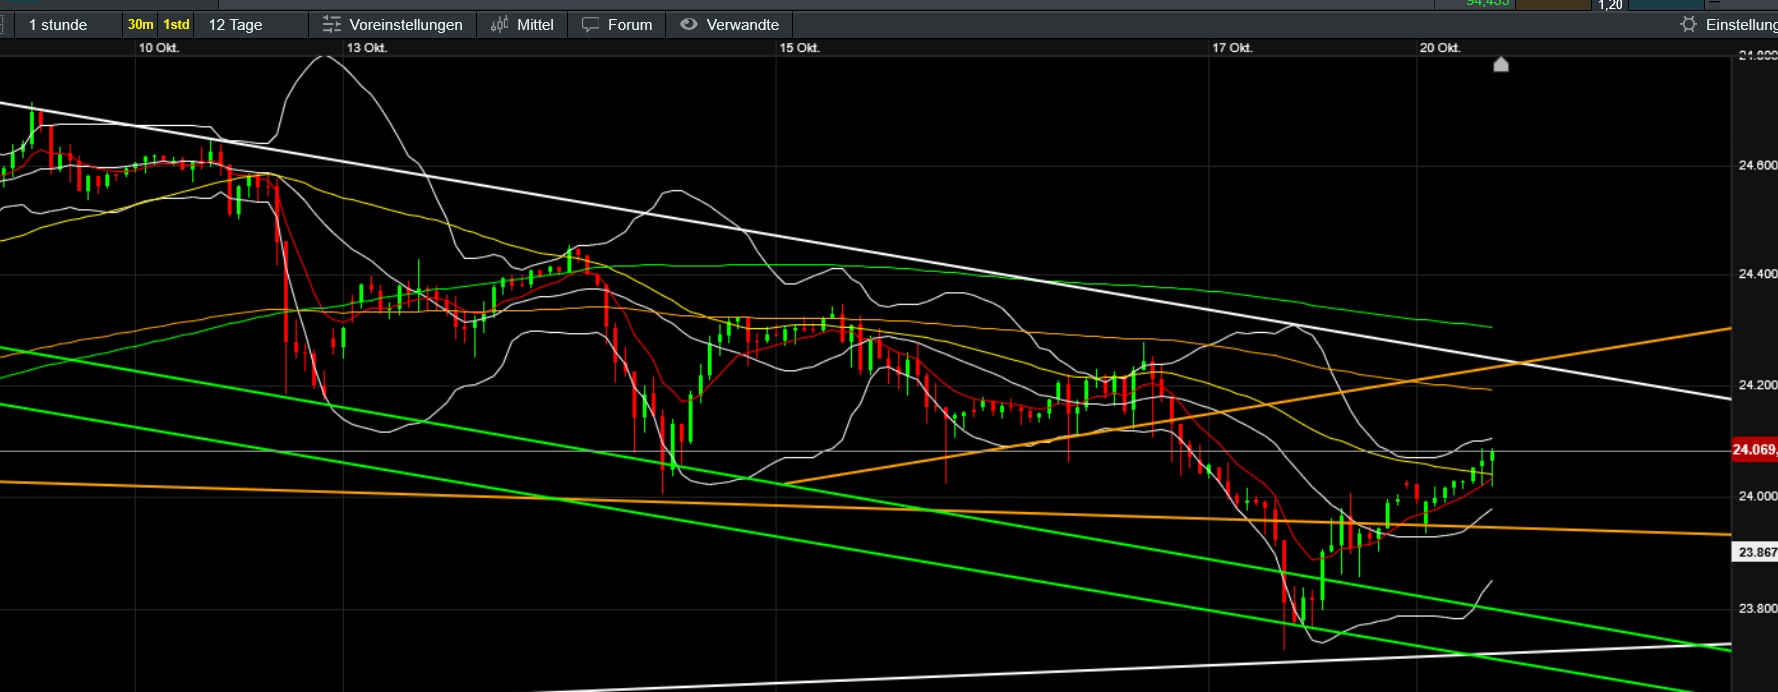Open the Forum speech bubble icon

coord(591,25)
